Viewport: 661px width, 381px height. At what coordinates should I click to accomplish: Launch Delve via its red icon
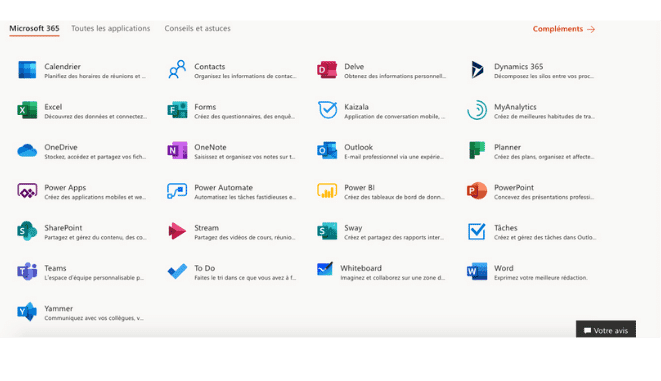pyautogui.click(x=327, y=70)
